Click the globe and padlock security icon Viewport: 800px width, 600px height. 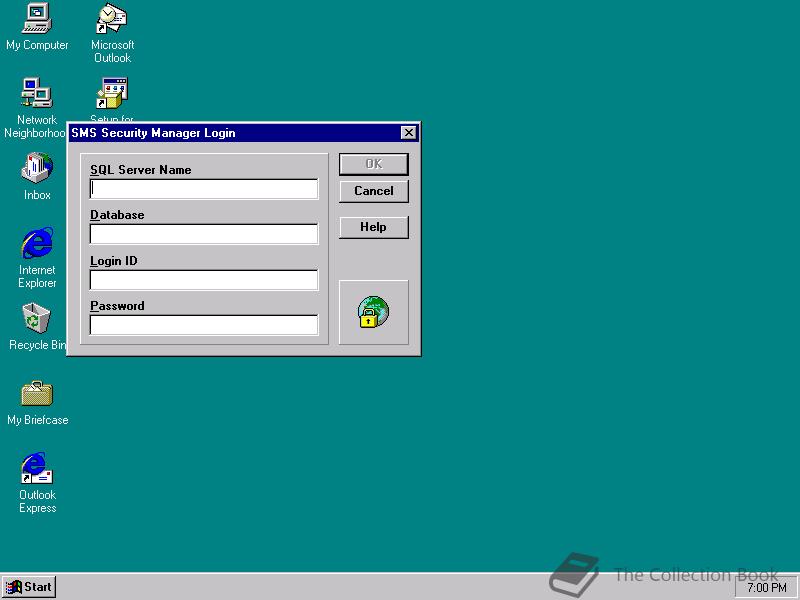tap(373, 312)
